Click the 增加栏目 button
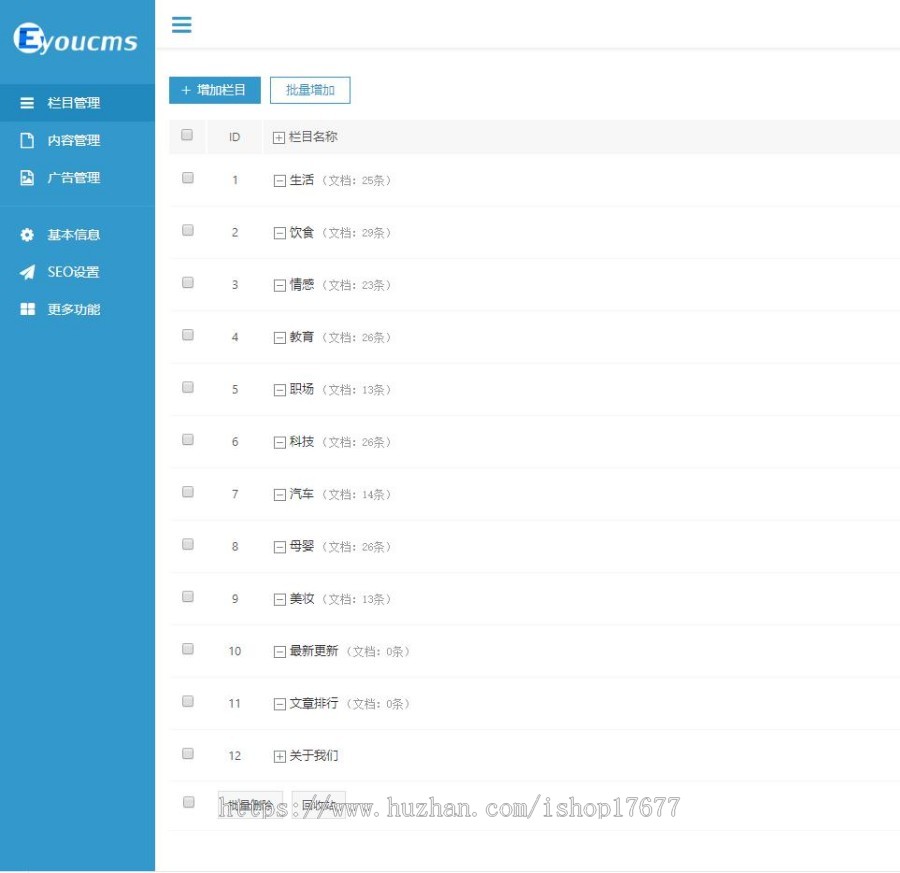Viewport: 900px width, 873px height. (215, 90)
